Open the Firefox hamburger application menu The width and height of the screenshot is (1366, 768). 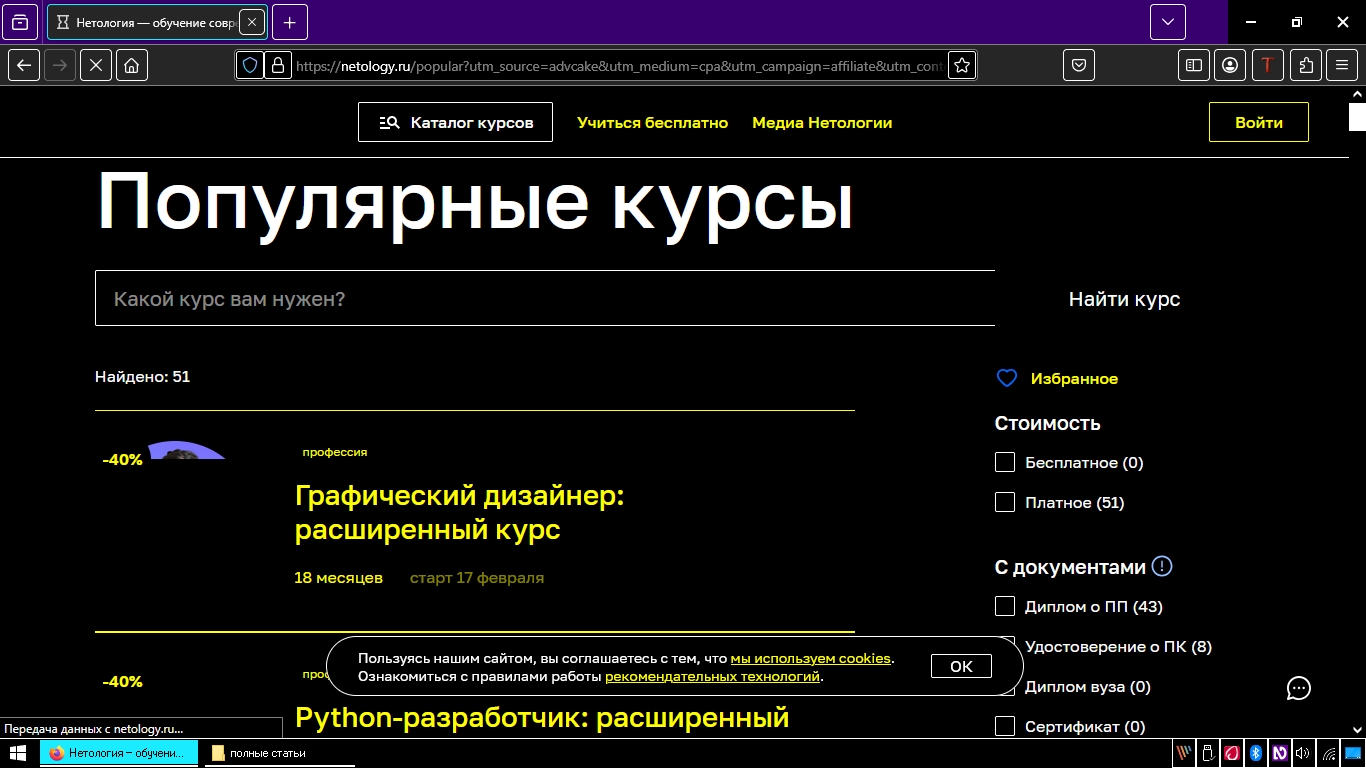coord(1342,65)
